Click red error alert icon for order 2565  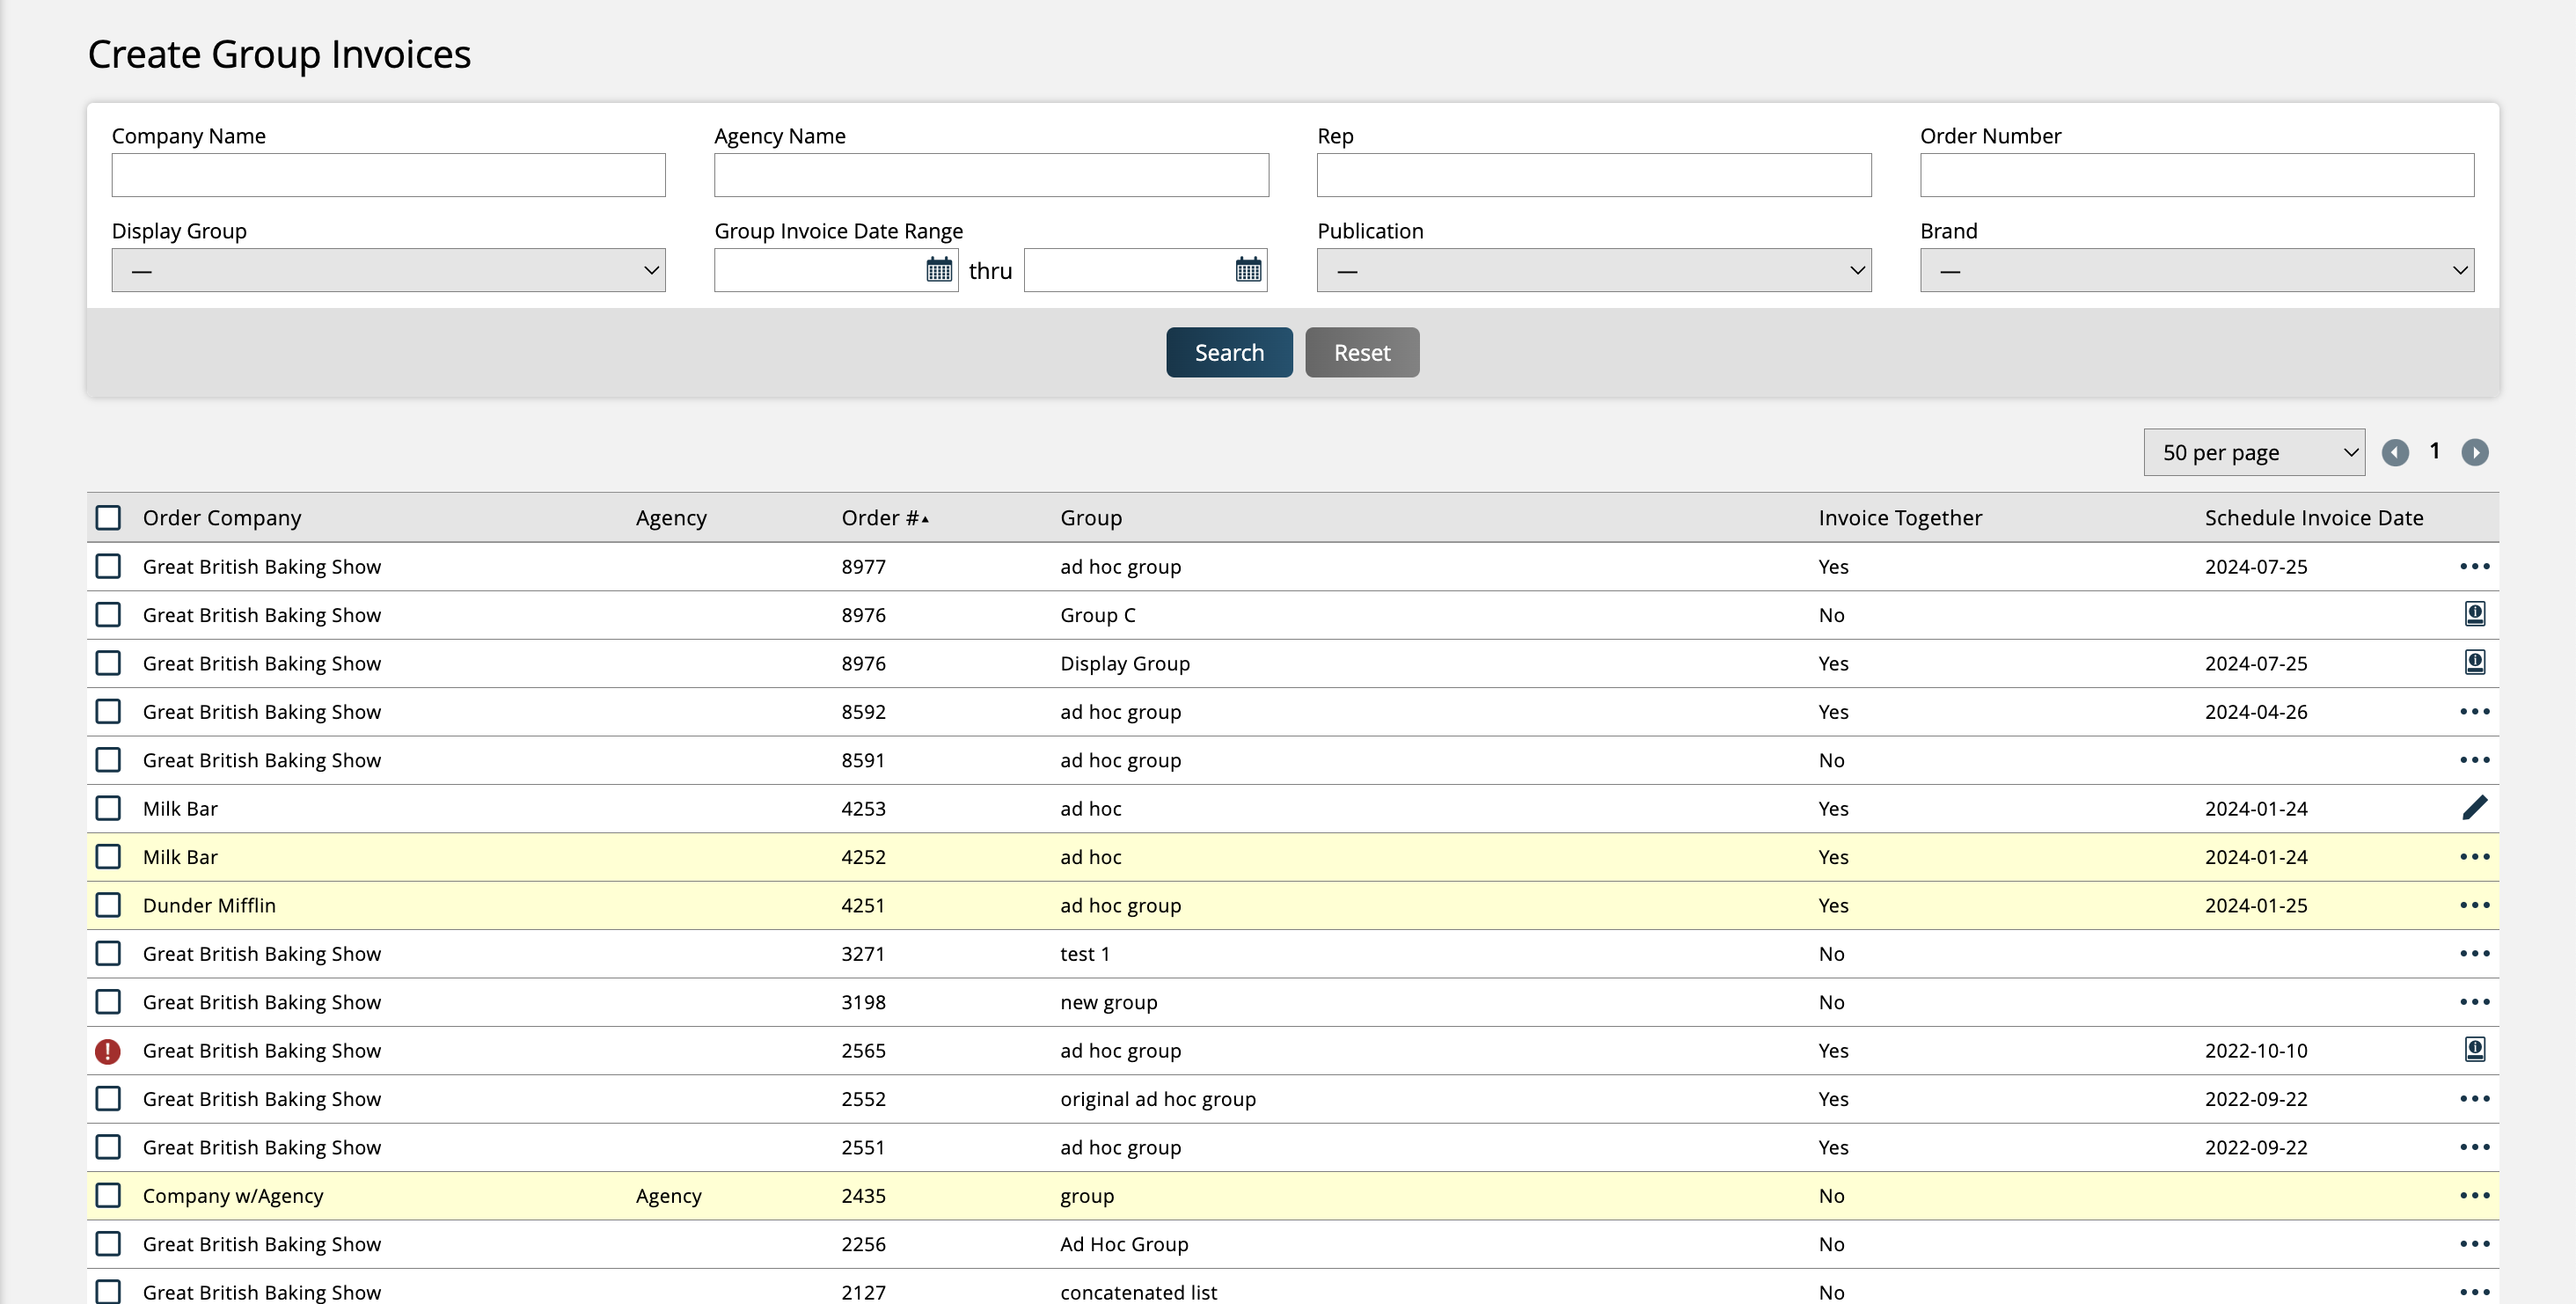[108, 1051]
